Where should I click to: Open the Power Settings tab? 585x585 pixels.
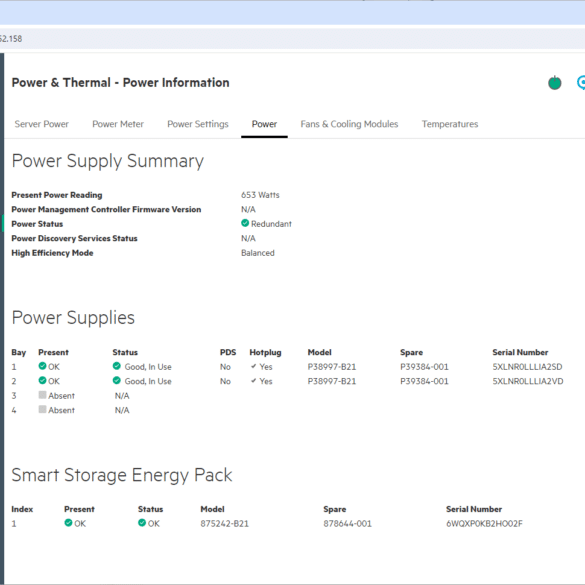198,124
